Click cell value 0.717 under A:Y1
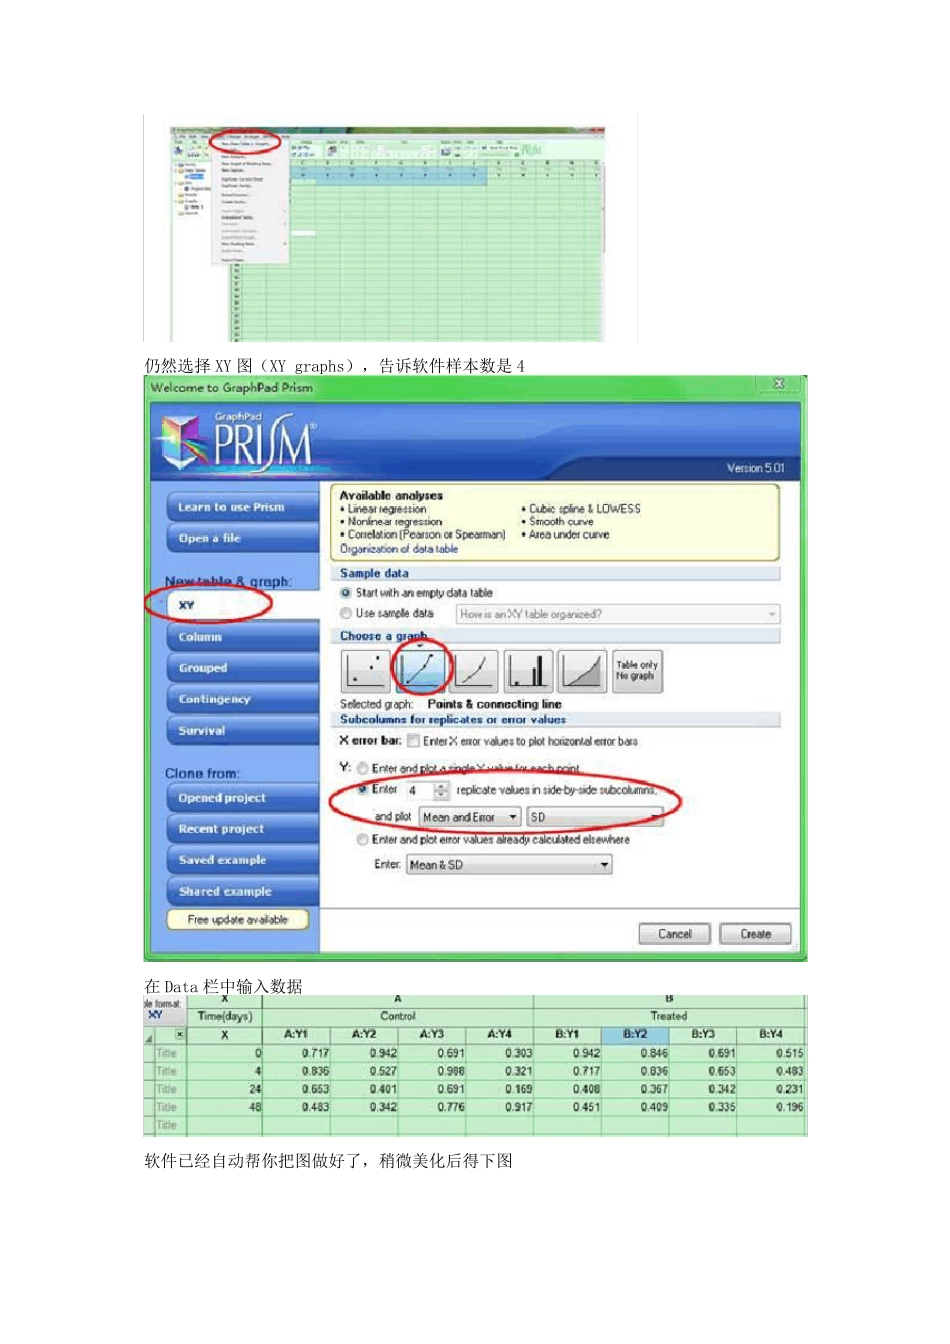This screenshot has width=950, height=1344. point(296,1053)
